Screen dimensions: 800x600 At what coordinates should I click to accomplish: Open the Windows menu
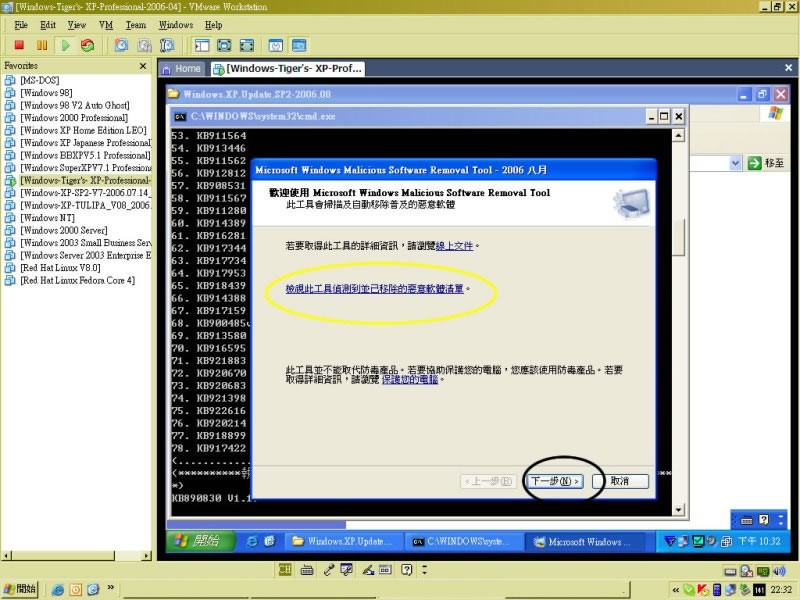(176, 25)
